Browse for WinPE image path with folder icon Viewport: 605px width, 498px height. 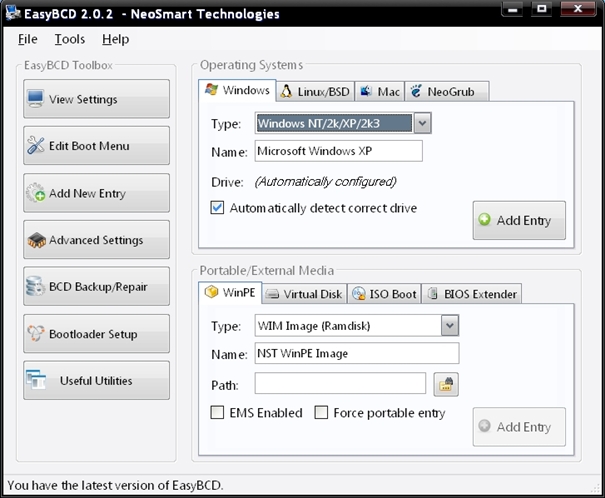click(446, 384)
